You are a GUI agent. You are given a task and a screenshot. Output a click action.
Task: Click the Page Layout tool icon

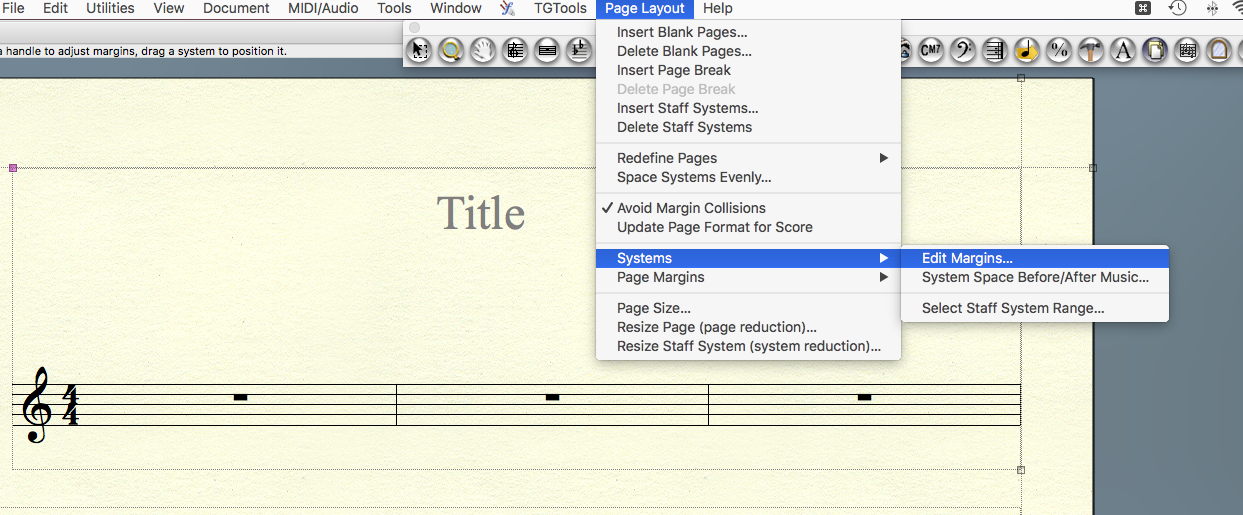tap(1155, 50)
